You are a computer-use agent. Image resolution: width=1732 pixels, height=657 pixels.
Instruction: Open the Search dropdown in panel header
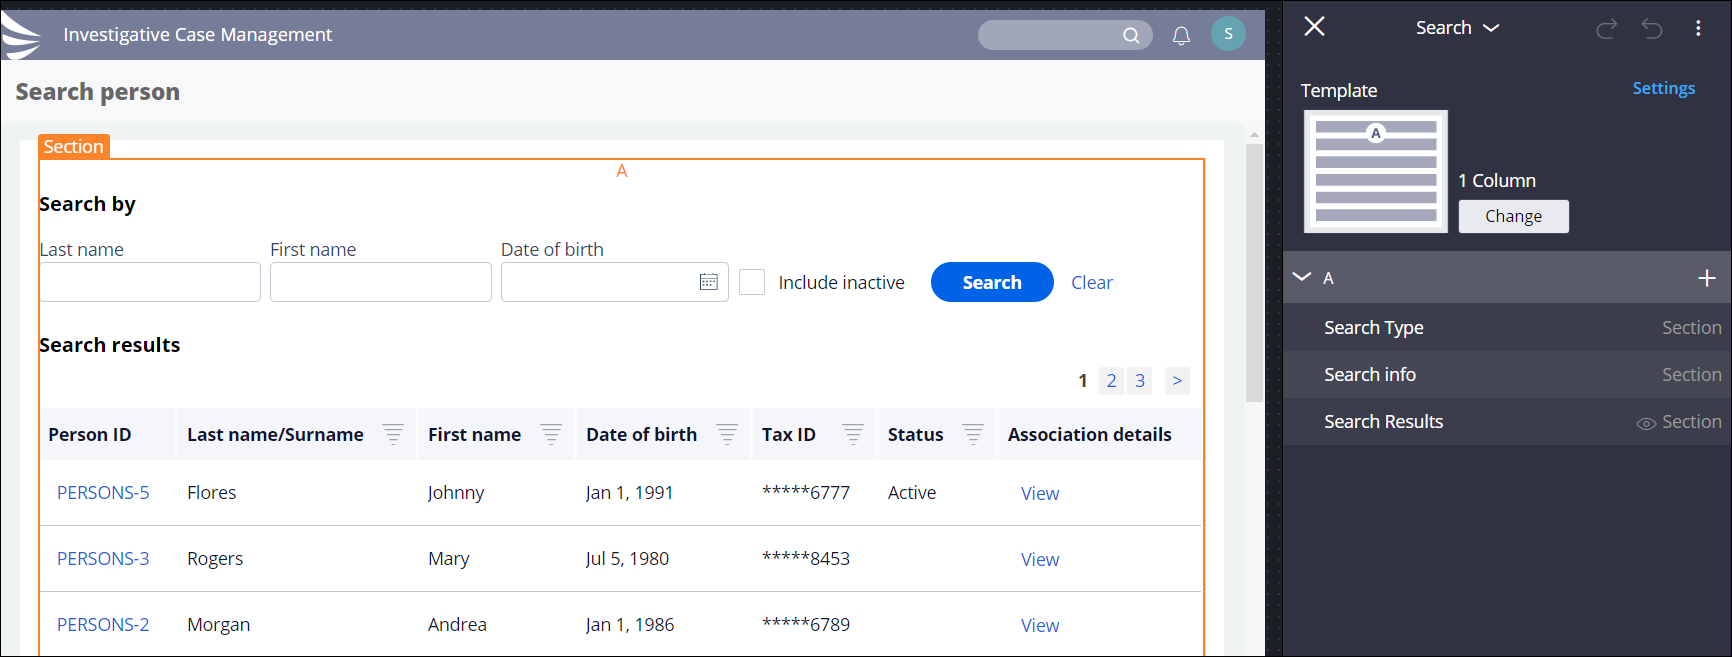(1457, 28)
